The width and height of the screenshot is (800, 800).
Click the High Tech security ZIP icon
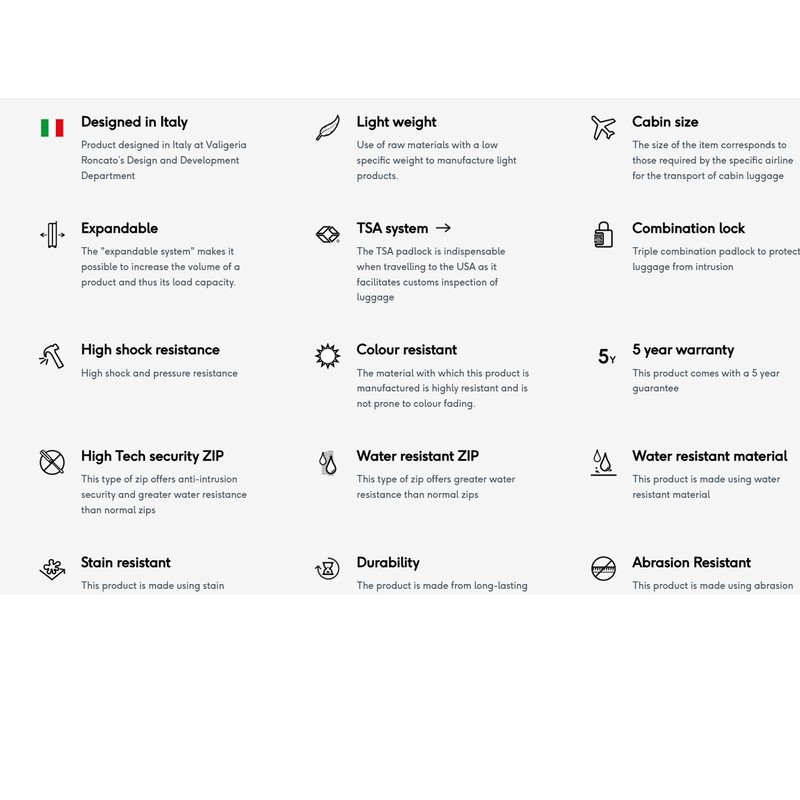52,462
